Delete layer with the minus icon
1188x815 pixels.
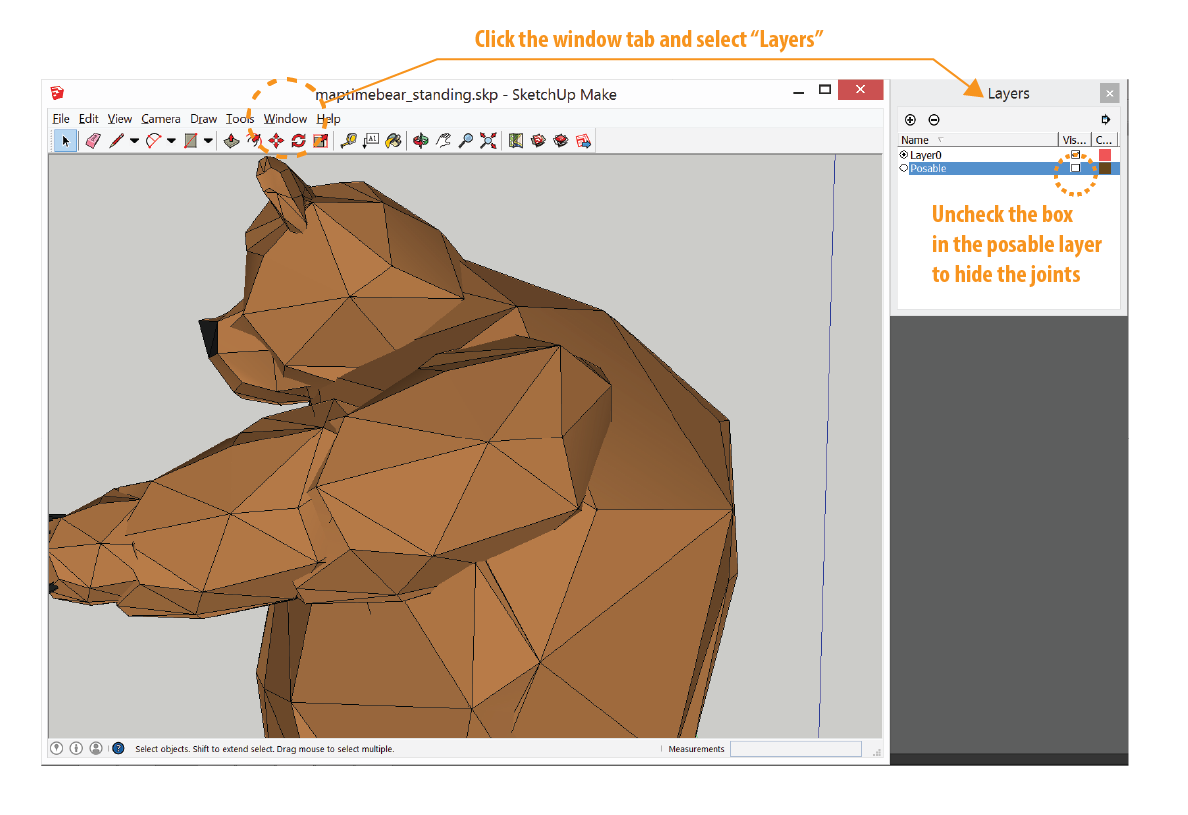tap(934, 120)
